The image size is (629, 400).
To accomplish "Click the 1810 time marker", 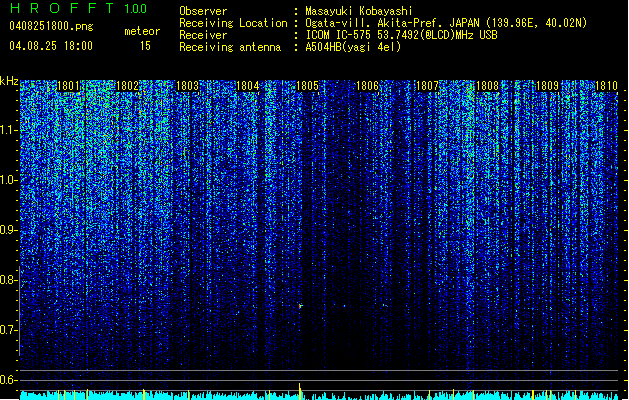I will coord(606,86).
